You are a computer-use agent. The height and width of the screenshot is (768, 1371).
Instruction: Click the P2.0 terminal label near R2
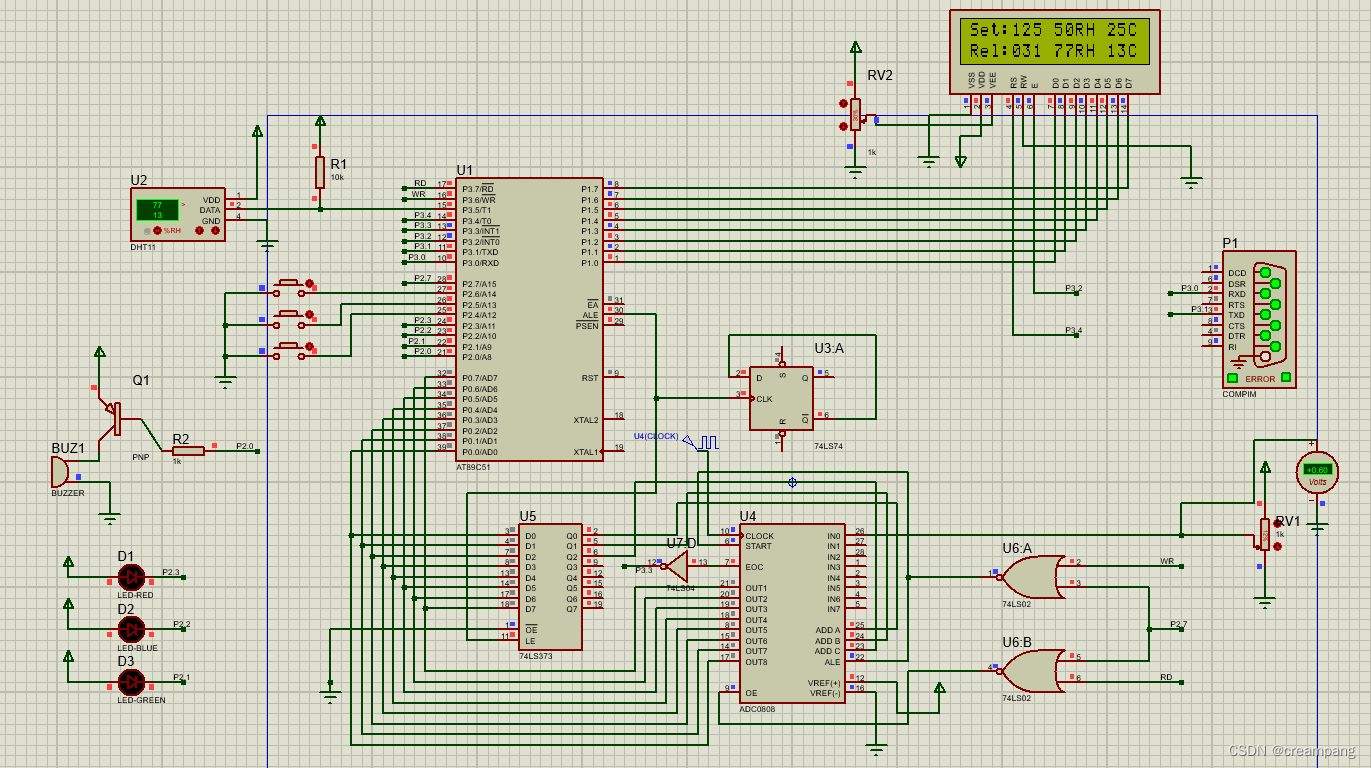[x=245, y=446]
